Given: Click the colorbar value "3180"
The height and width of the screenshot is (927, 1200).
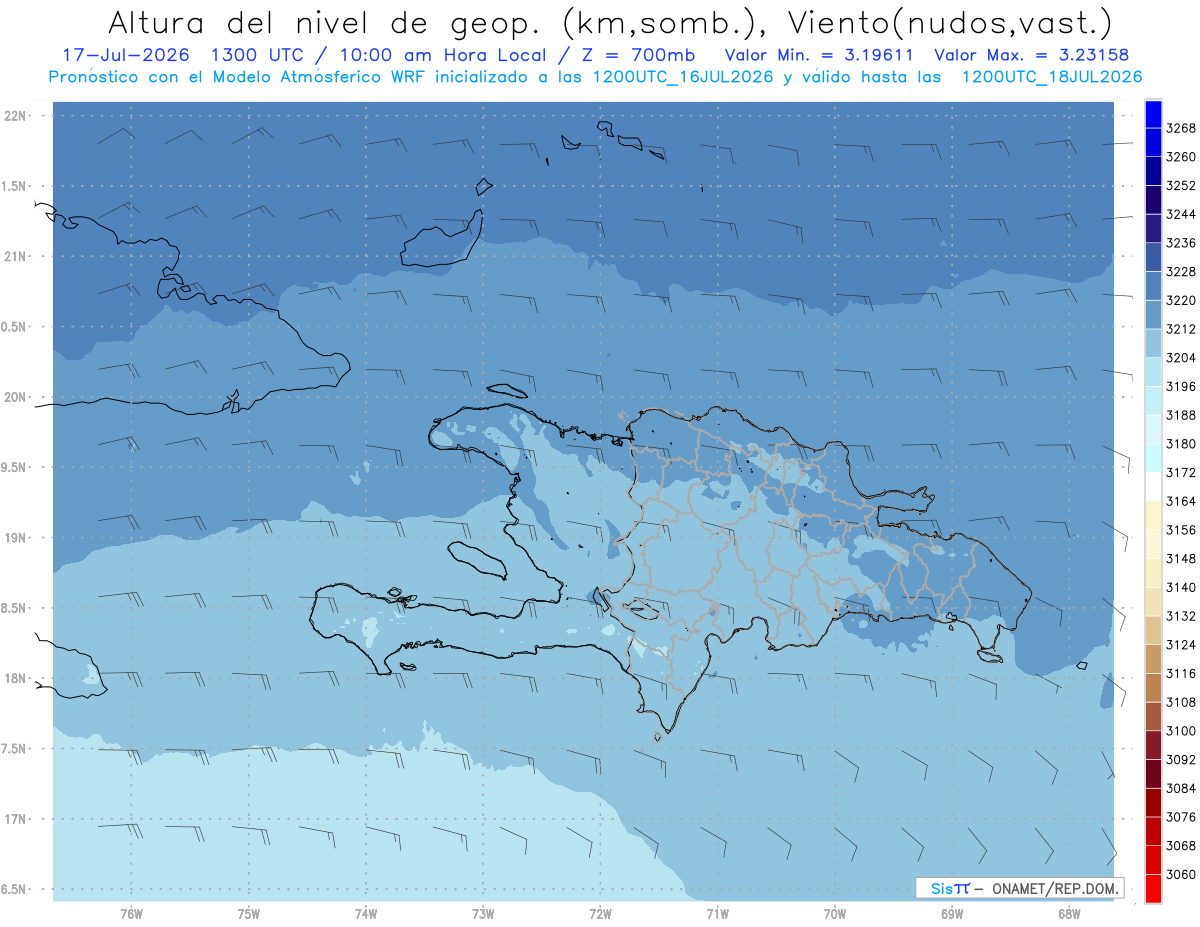Looking at the screenshot, I should (1181, 444).
